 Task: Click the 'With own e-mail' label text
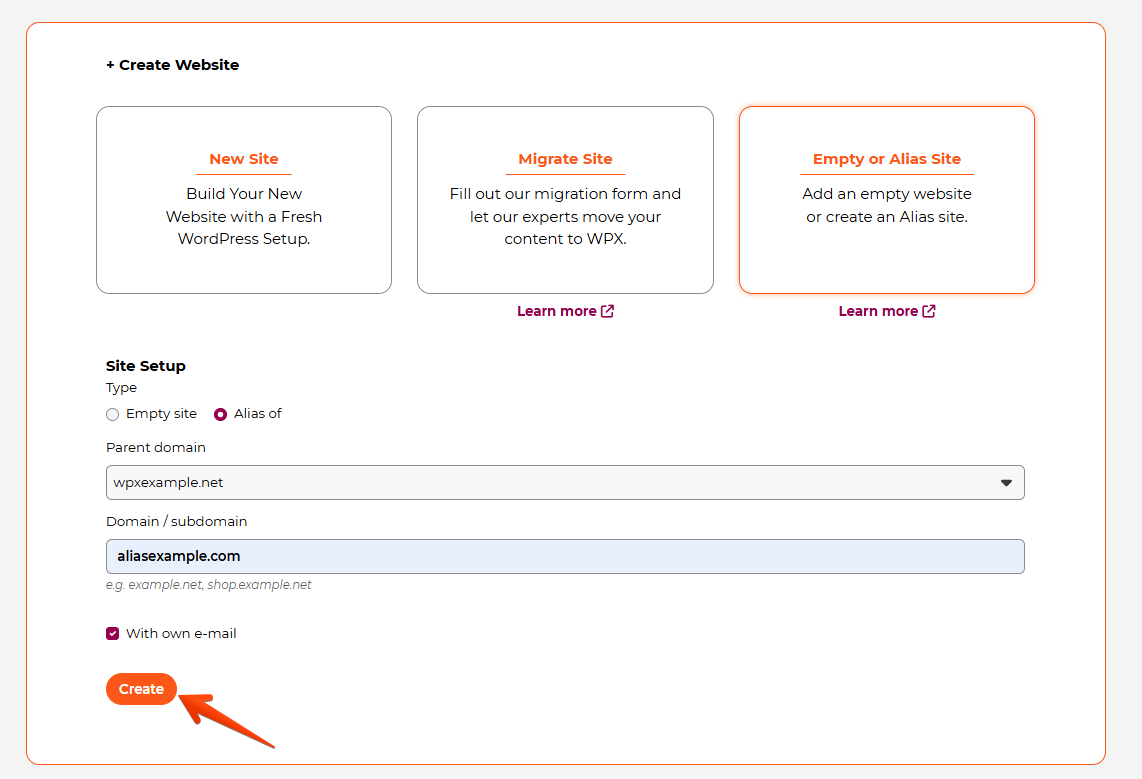(x=181, y=633)
